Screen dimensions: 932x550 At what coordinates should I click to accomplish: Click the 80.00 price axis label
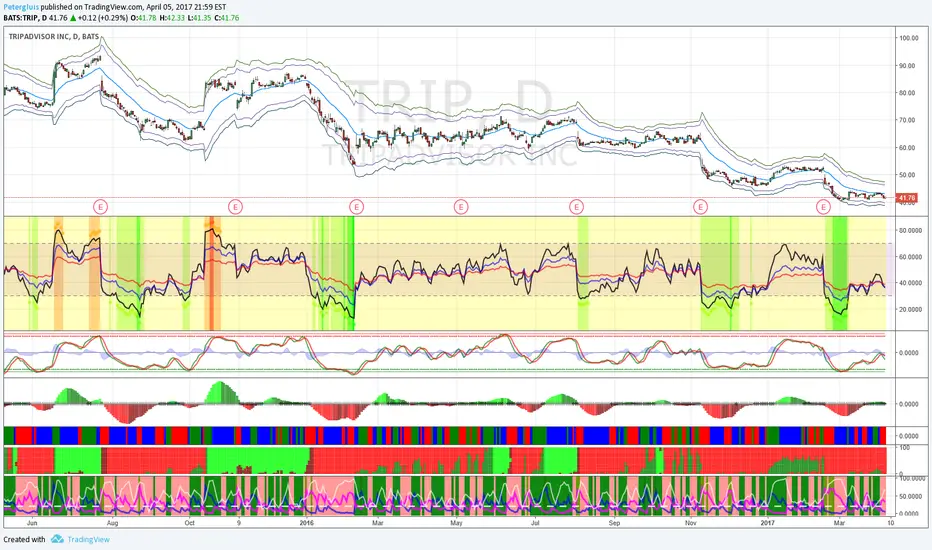click(x=907, y=93)
